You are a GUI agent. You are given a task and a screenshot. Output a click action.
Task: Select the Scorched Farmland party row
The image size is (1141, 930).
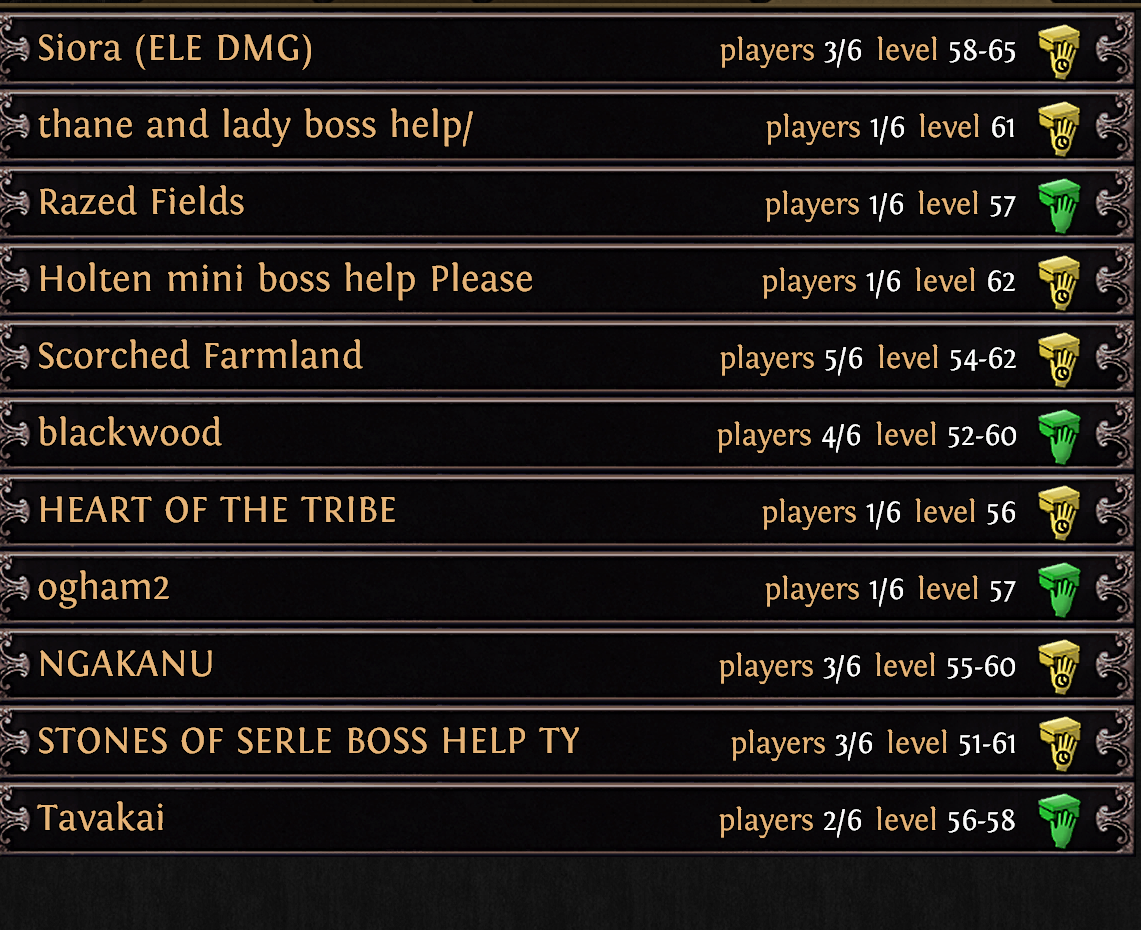coord(568,357)
